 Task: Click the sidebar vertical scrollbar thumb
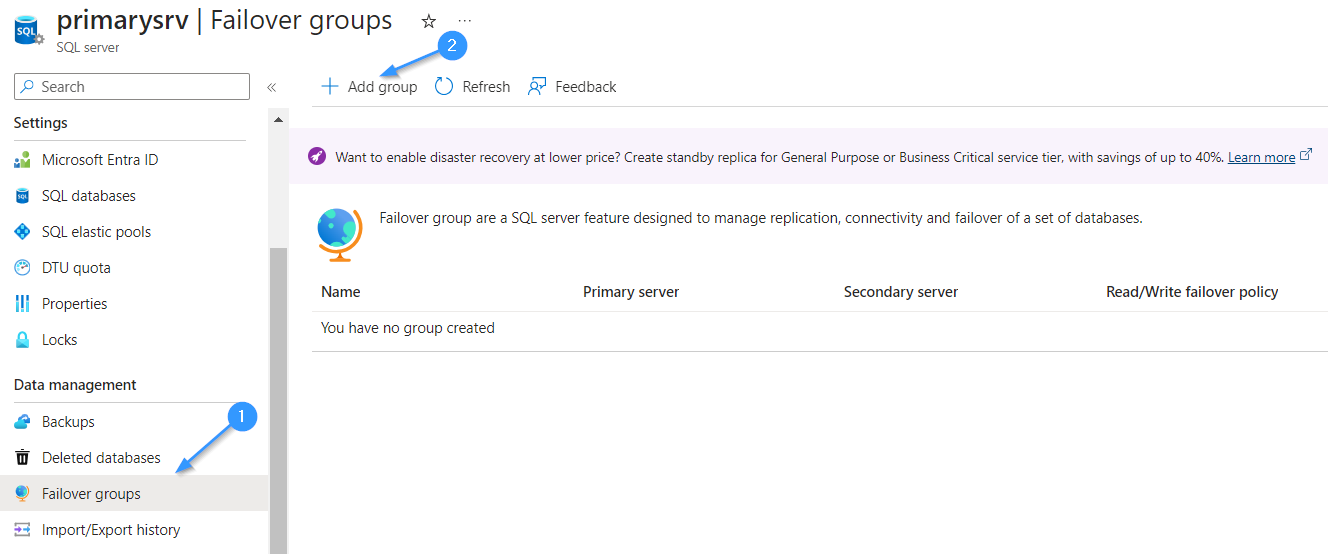click(x=278, y=400)
